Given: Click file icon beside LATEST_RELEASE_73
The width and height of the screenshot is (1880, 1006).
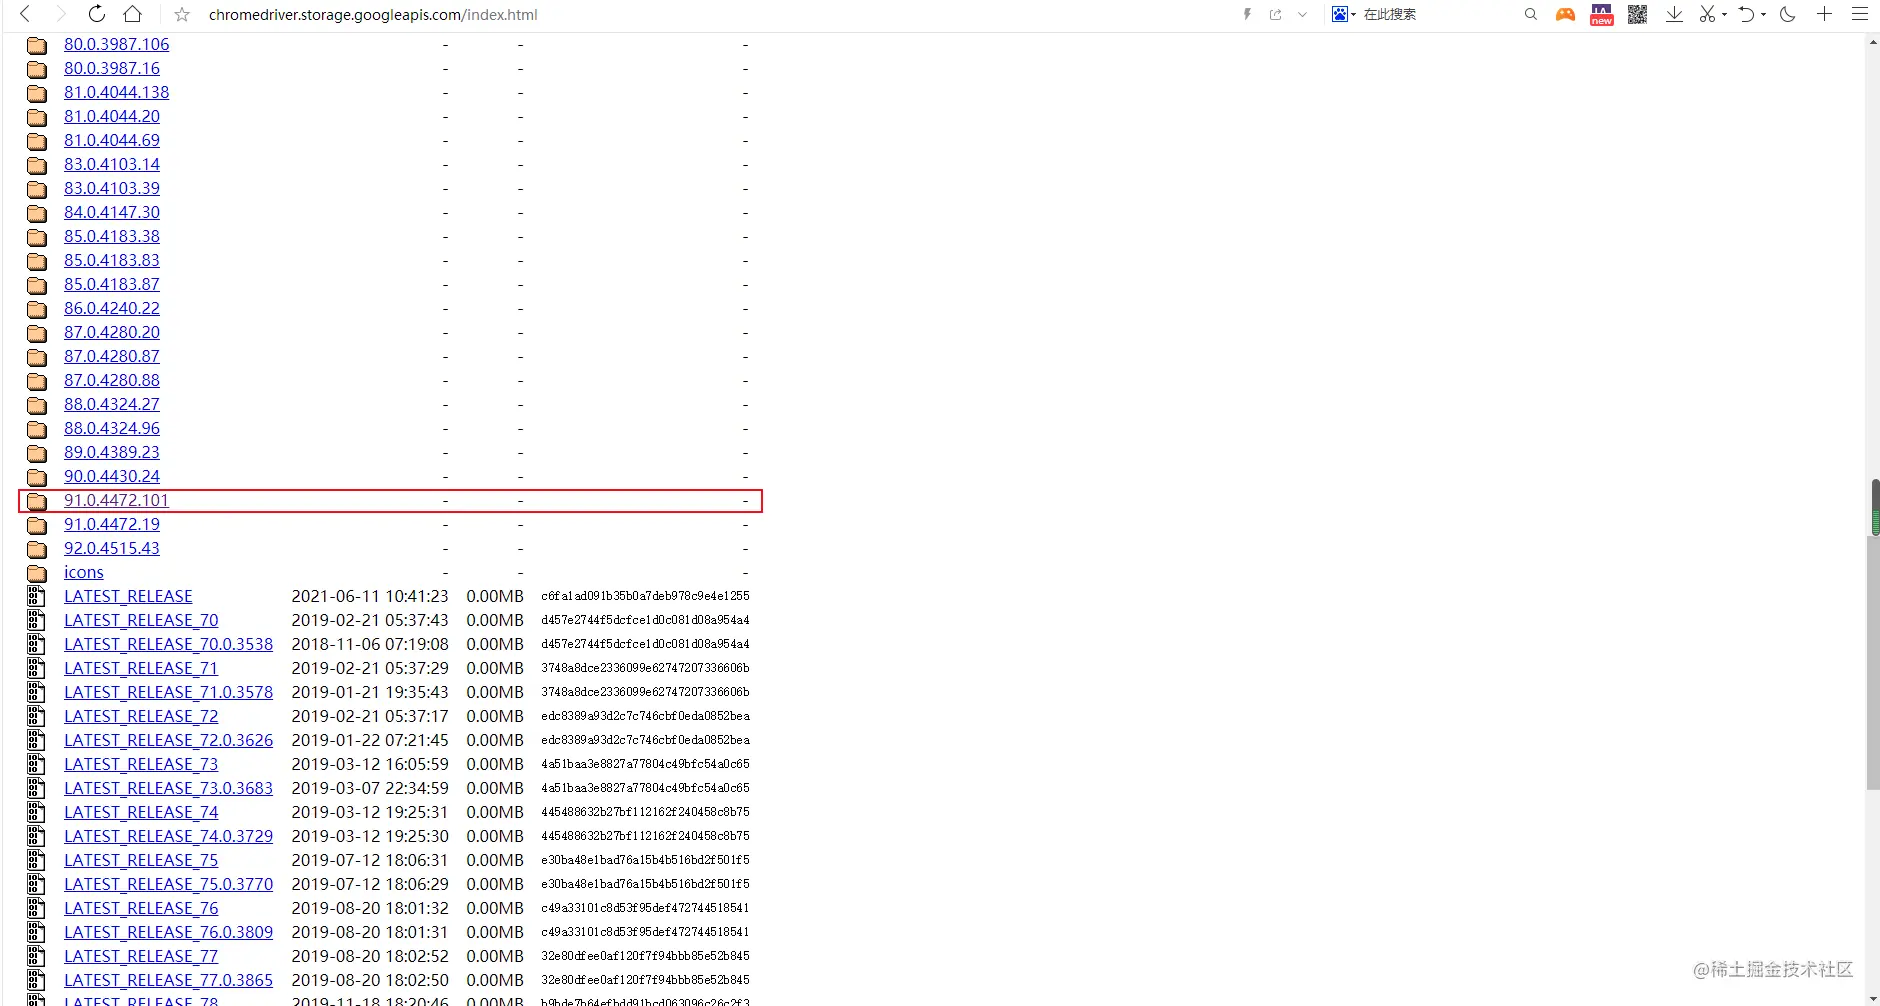Looking at the screenshot, I should [37, 764].
